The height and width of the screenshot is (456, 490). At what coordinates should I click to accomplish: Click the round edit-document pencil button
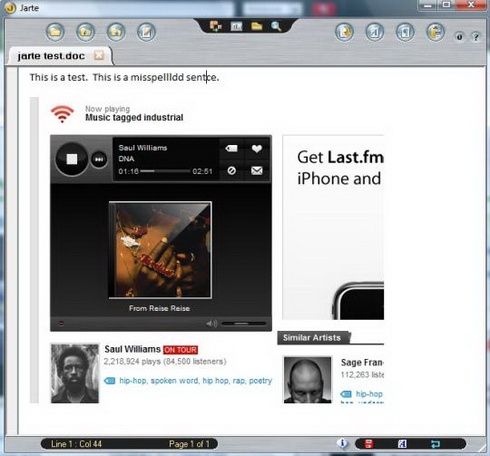146,32
